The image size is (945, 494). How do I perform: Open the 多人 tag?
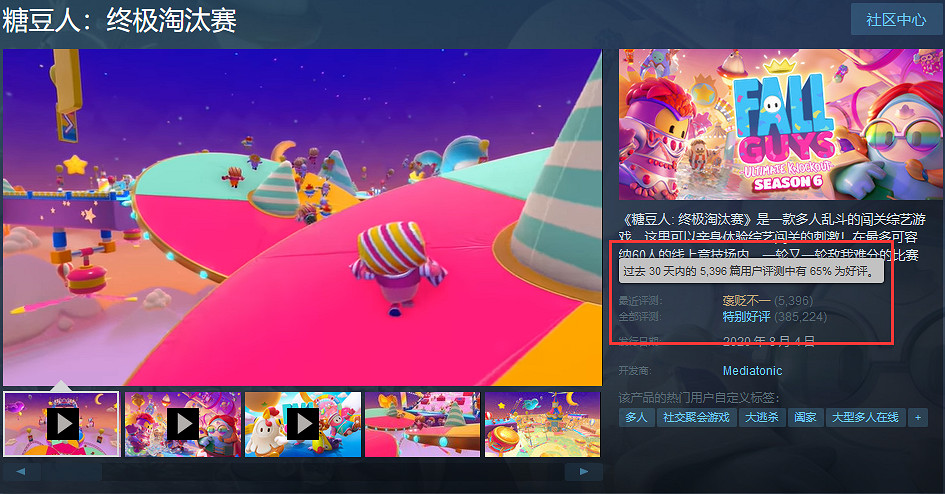636,417
